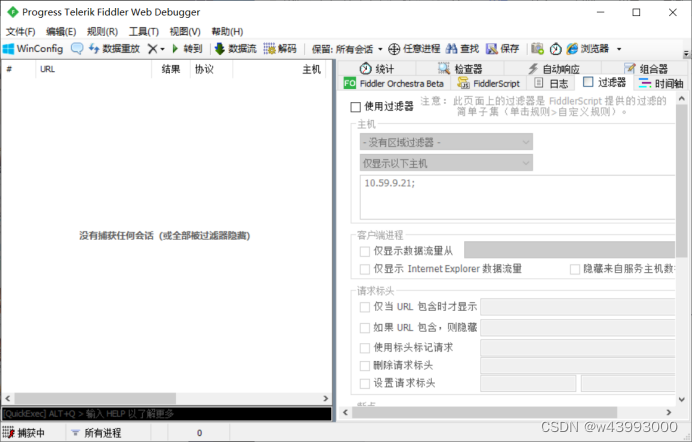Open the 浏览器 dropdown arrow
Screen dimensions: 693x442
[619, 49]
